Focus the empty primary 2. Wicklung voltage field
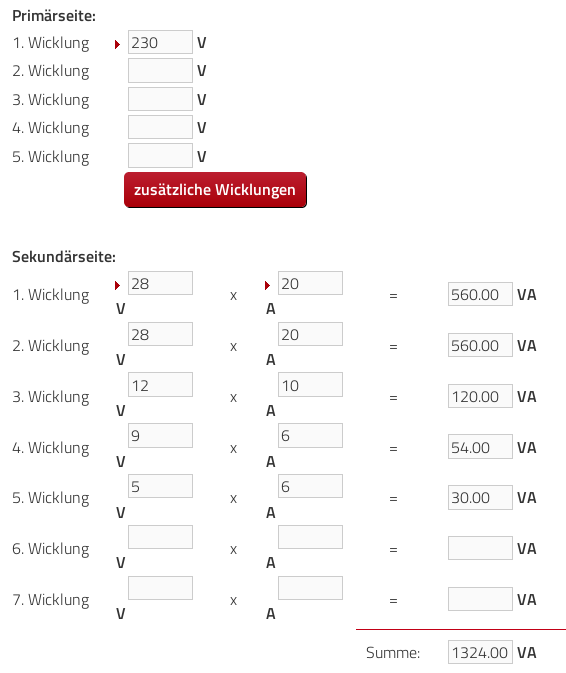 160,70
